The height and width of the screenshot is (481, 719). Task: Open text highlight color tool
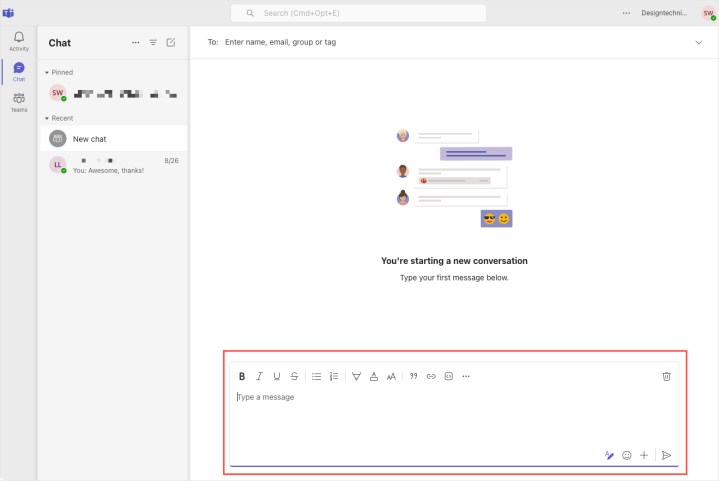pos(356,376)
